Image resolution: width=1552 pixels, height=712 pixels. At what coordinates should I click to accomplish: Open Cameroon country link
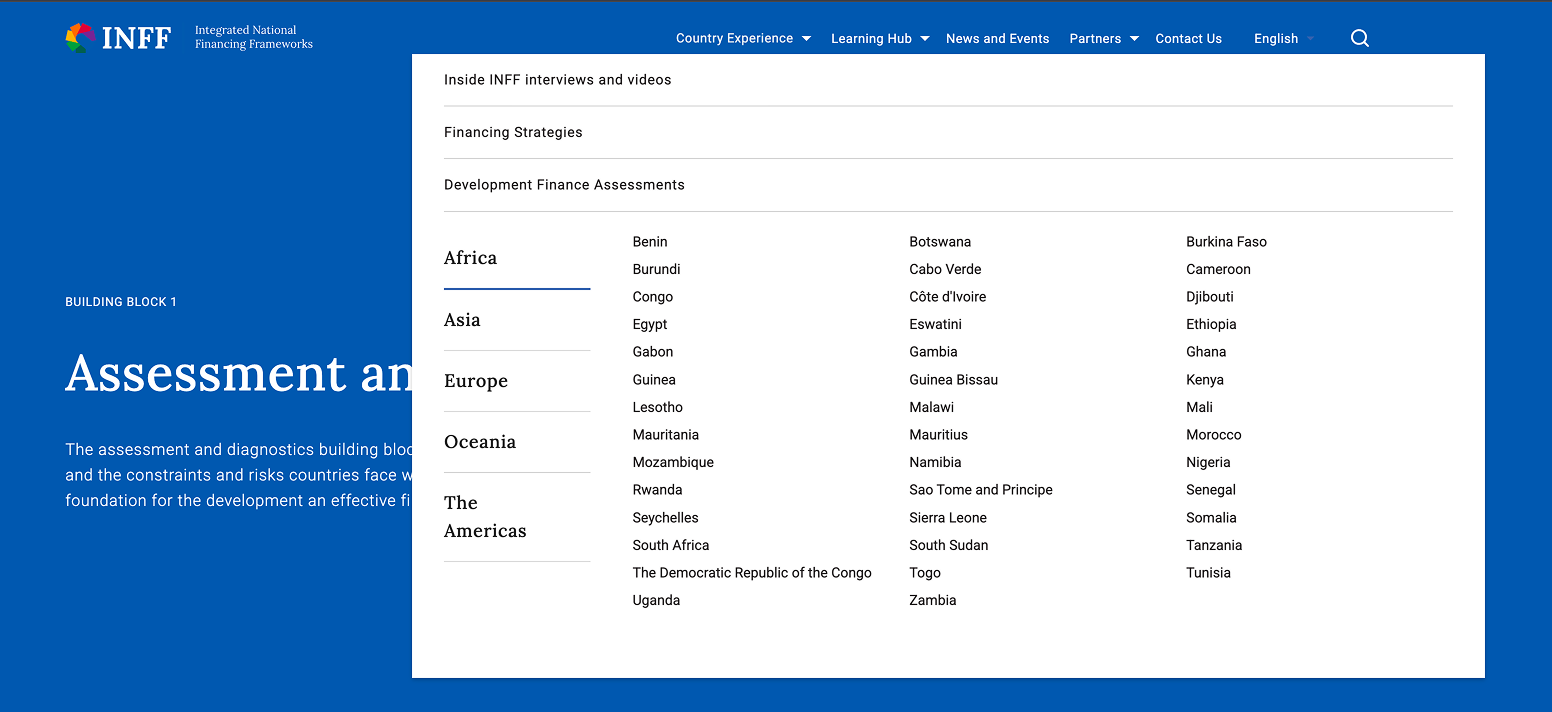(1218, 269)
